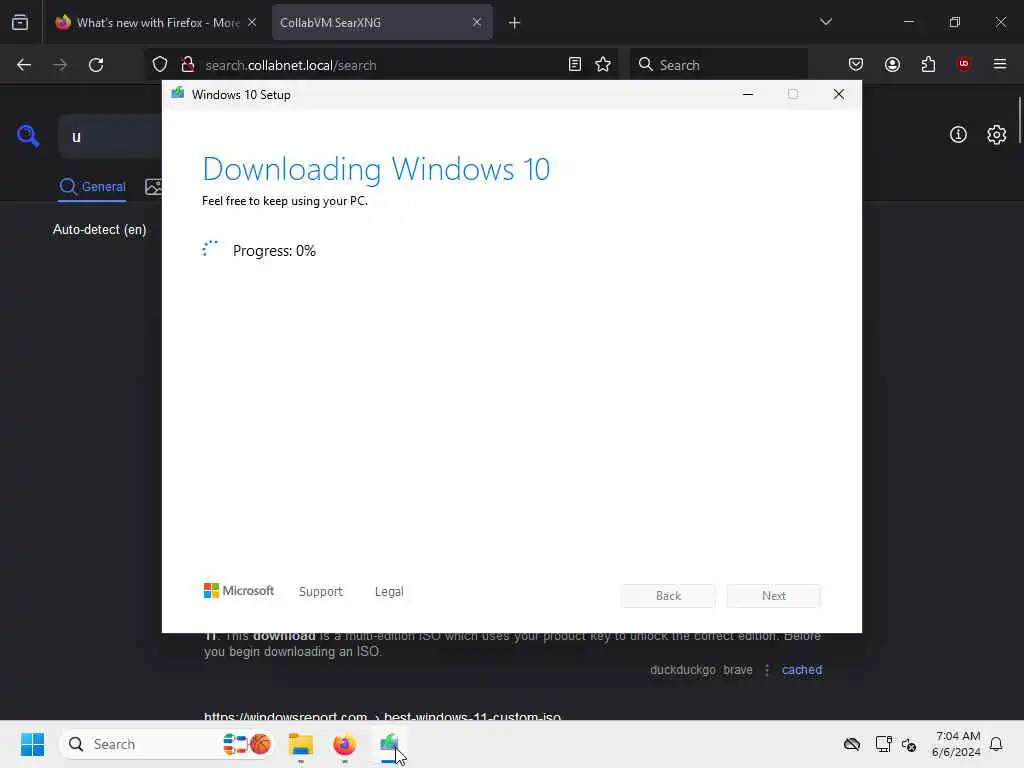Image resolution: width=1024 pixels, height=768 pixels.
Task: Open Auto-detect (en) language selector
Action: click(99, 230)
